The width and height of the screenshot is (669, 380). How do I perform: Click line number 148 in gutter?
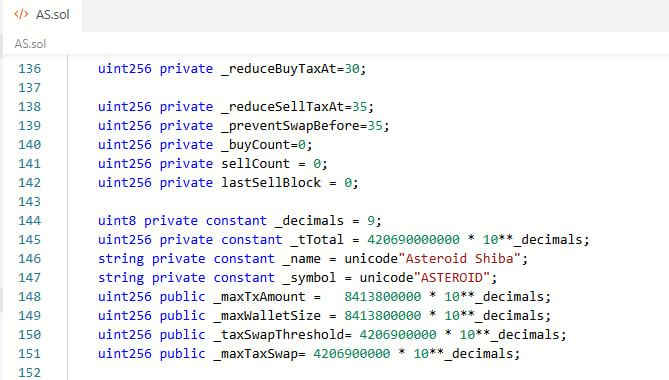(x=29, y=296)
